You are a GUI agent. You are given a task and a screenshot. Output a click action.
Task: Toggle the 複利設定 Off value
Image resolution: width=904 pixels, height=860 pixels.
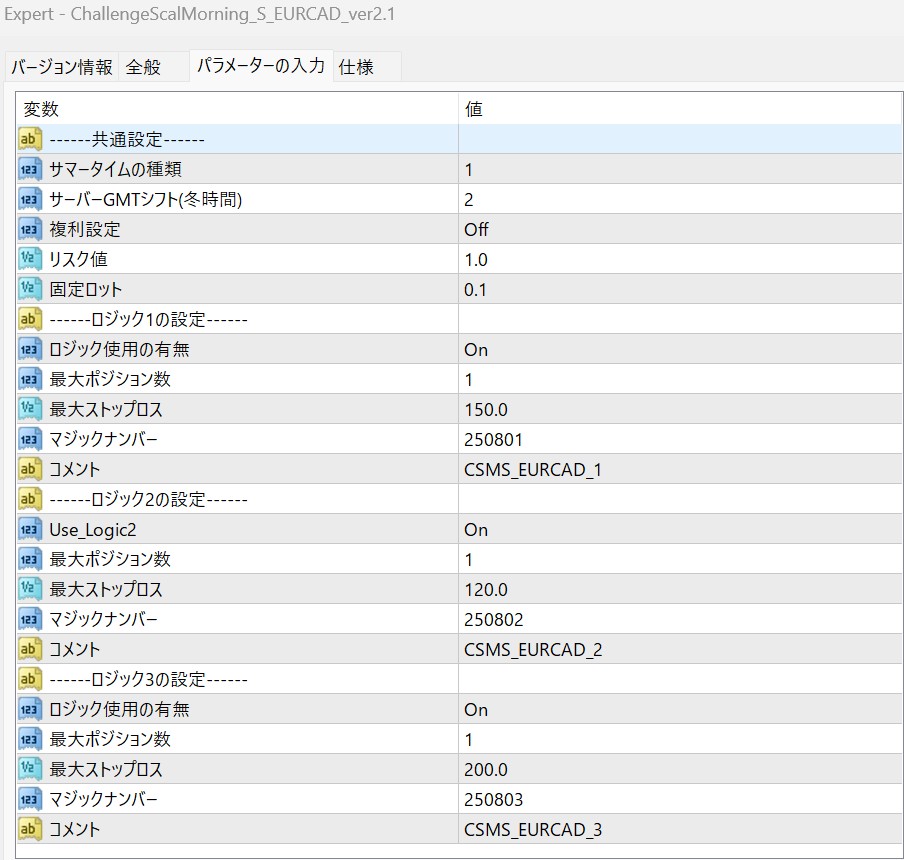tap(476, 229)
